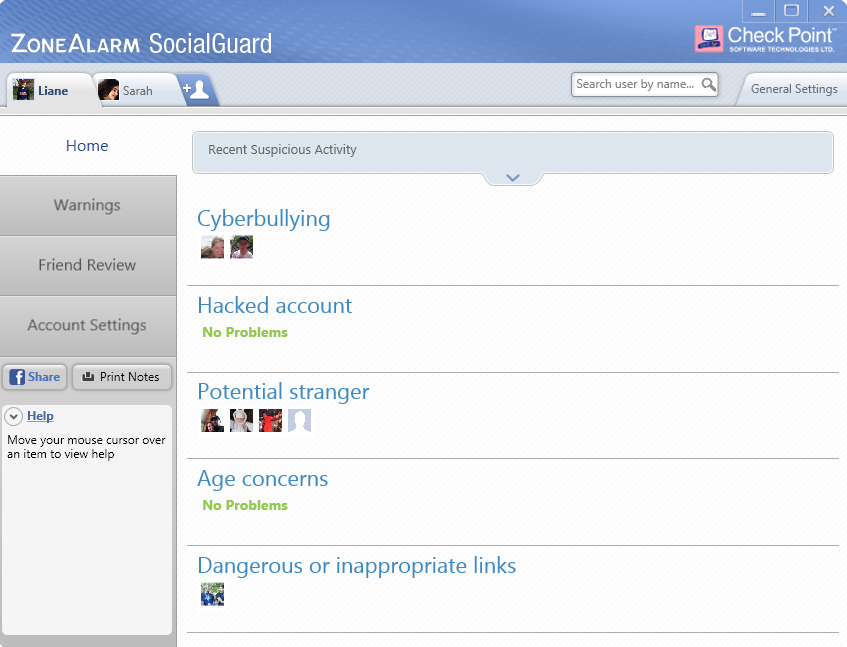Select third Potential stranger photo in red
The height and width of the screenshot is (647, 847).
[x=271, y=420]
